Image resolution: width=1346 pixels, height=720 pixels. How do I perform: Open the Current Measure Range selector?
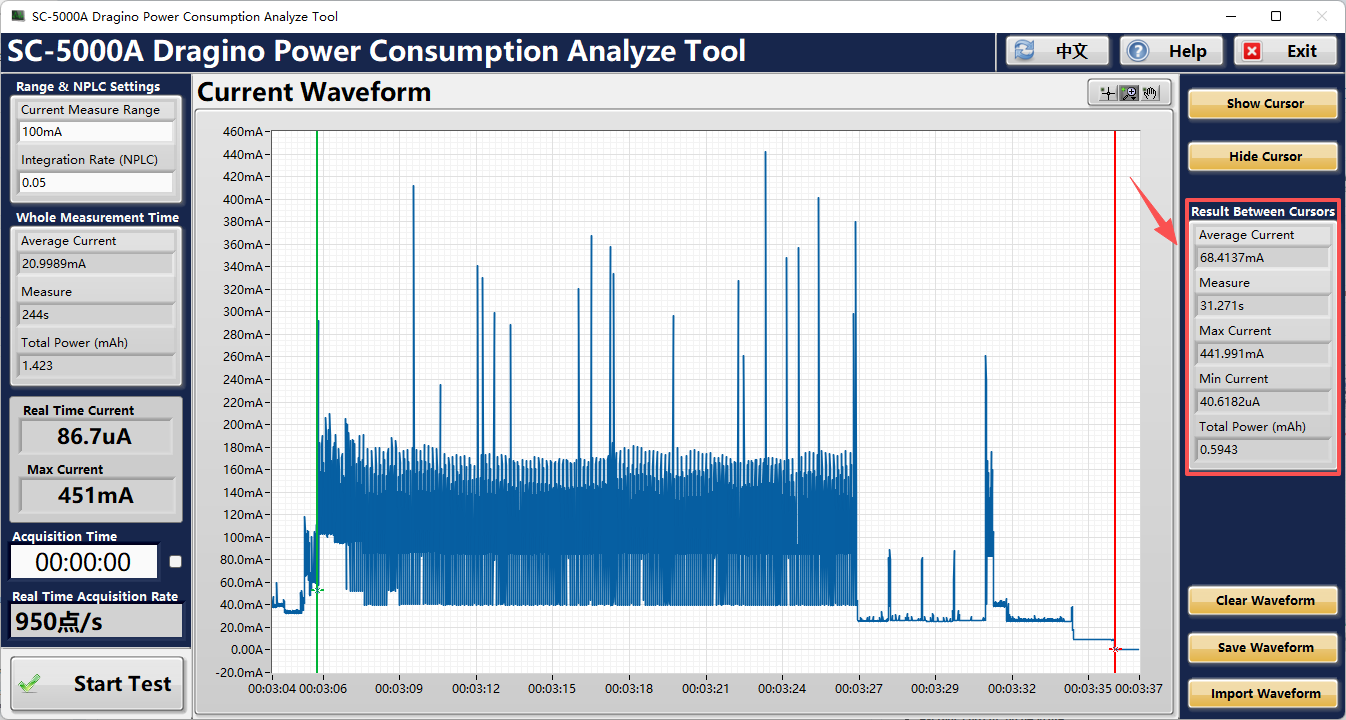(96, 132)
